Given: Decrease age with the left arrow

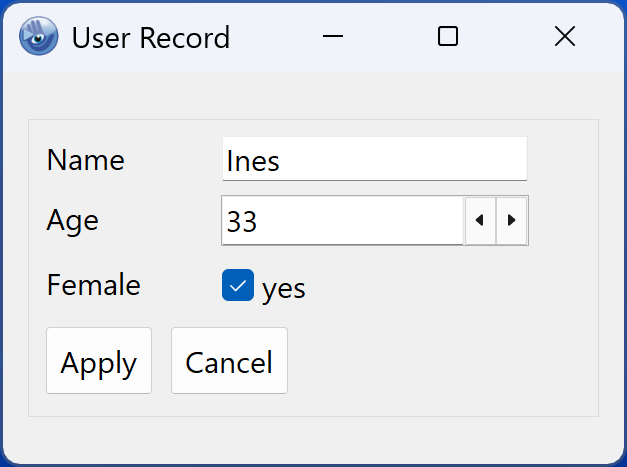Looking at the screenshot, I should click(480, 220).
